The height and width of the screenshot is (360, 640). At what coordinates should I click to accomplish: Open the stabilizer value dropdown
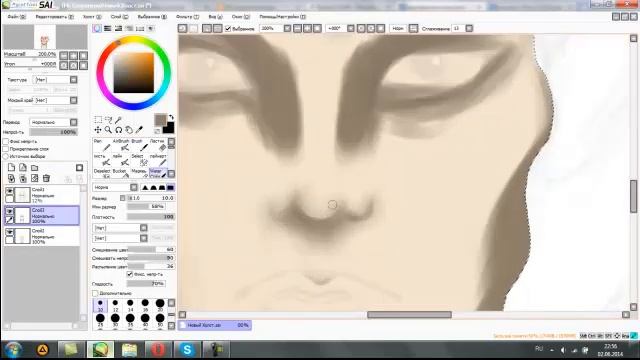[469, 28]
